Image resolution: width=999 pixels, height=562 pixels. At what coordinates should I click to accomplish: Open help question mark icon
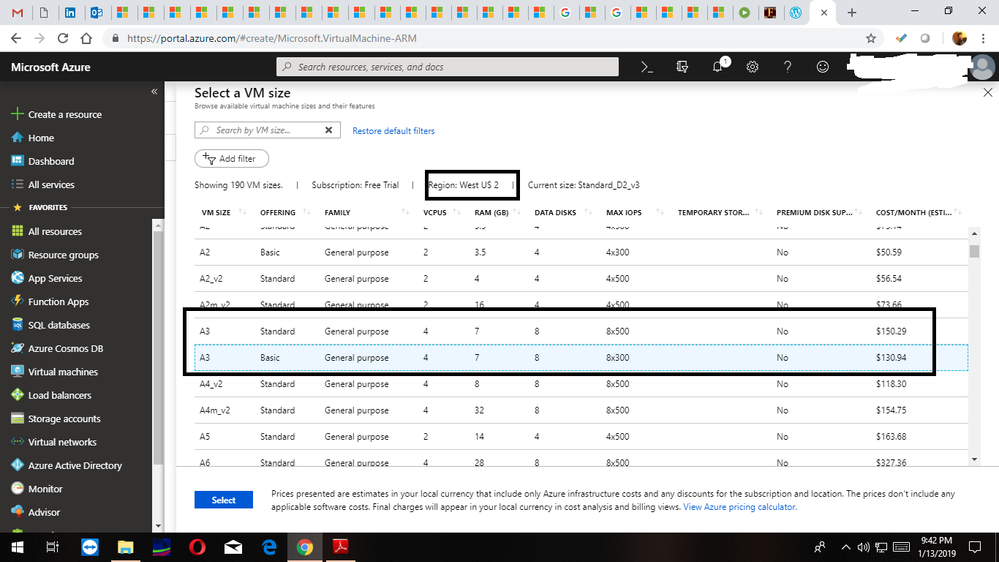click(787, 67)
